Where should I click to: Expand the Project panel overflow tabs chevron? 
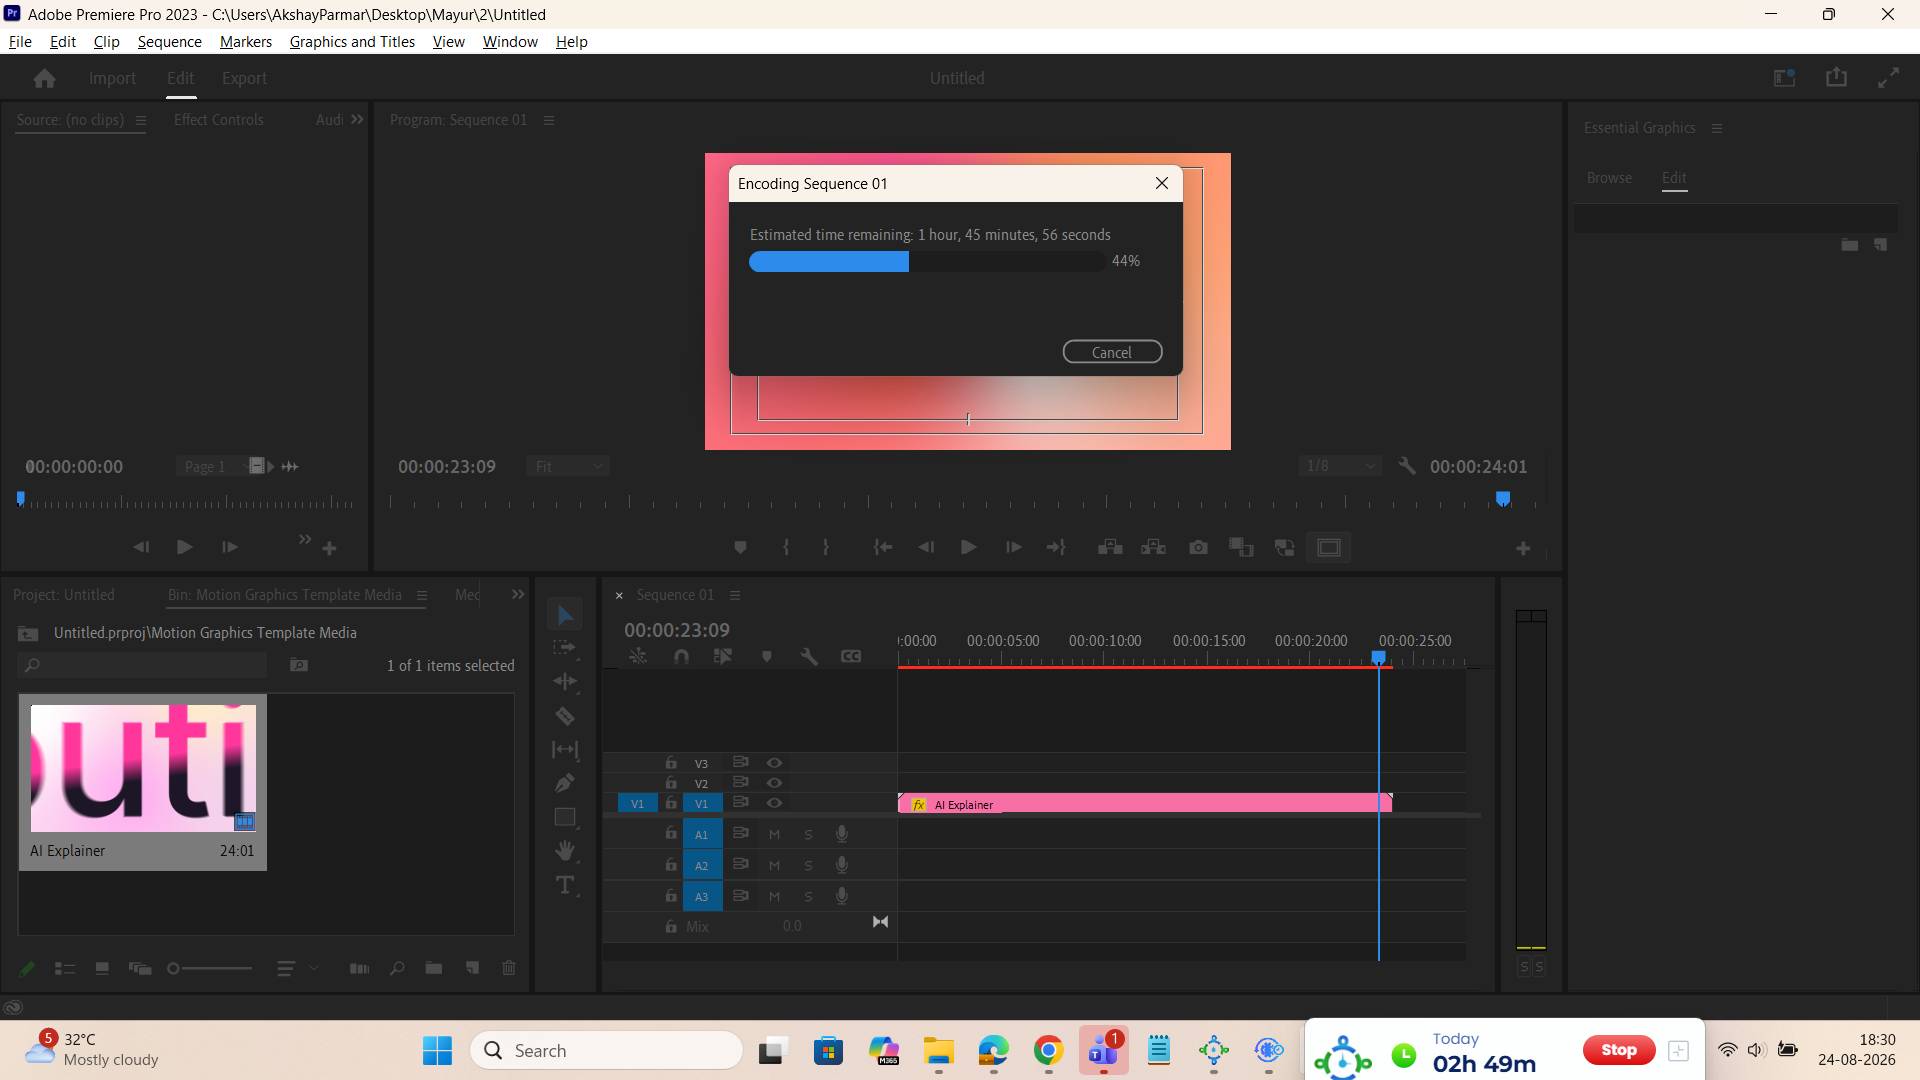(518, 594)
